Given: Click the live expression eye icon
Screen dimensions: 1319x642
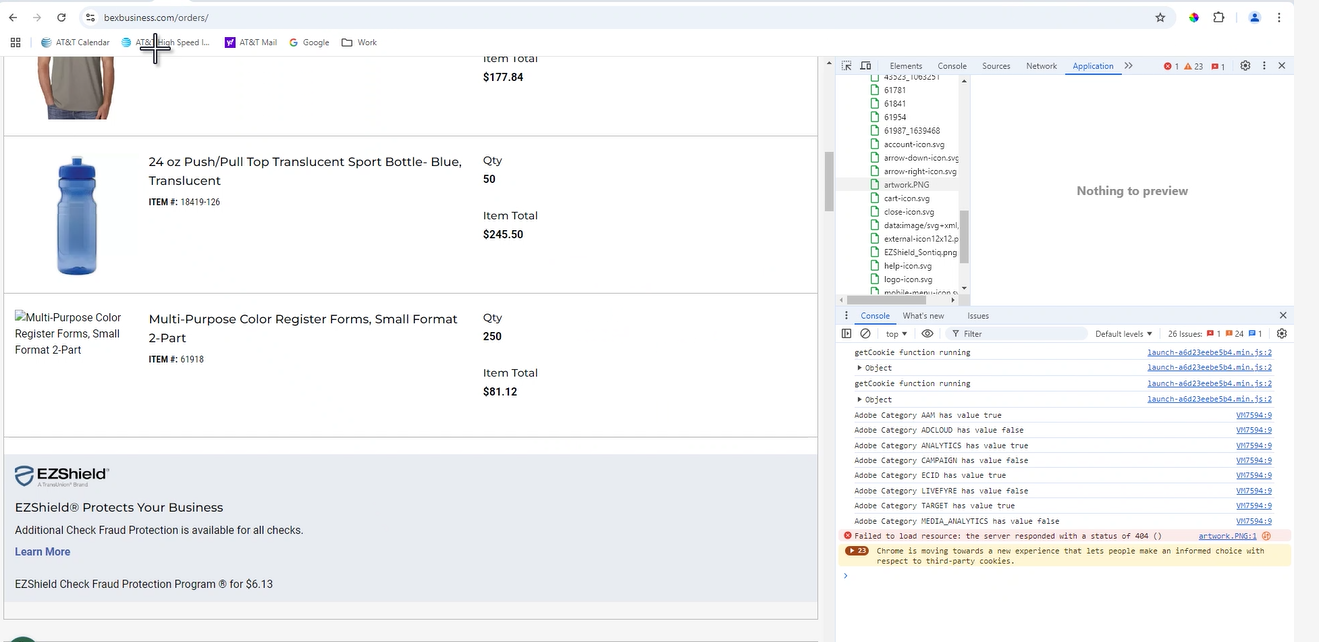Looking at the screenshot, I should 927,334.
